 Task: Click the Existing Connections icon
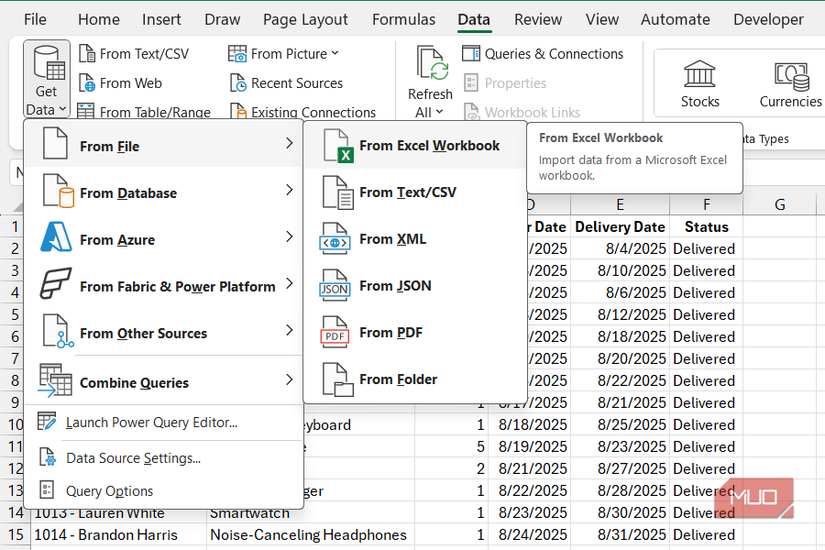(x=238, y=112)
